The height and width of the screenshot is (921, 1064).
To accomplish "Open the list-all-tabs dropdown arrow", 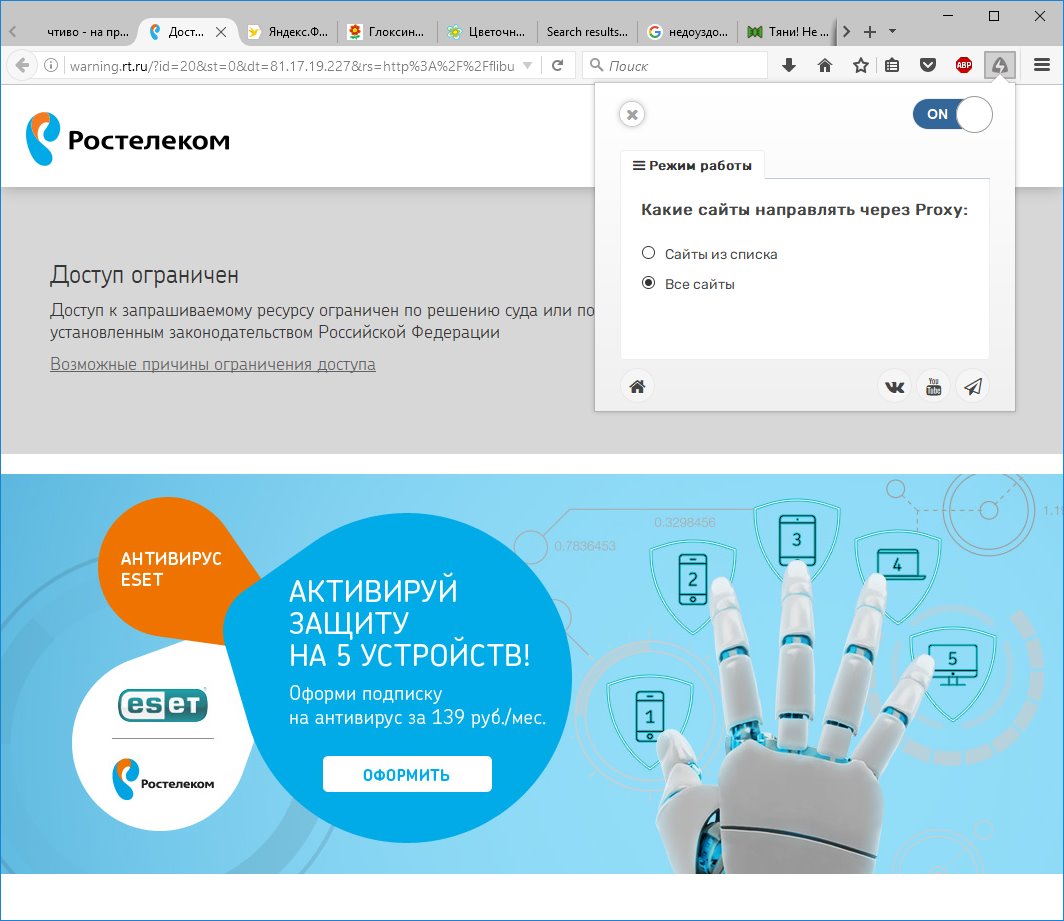I will [893, 32].
